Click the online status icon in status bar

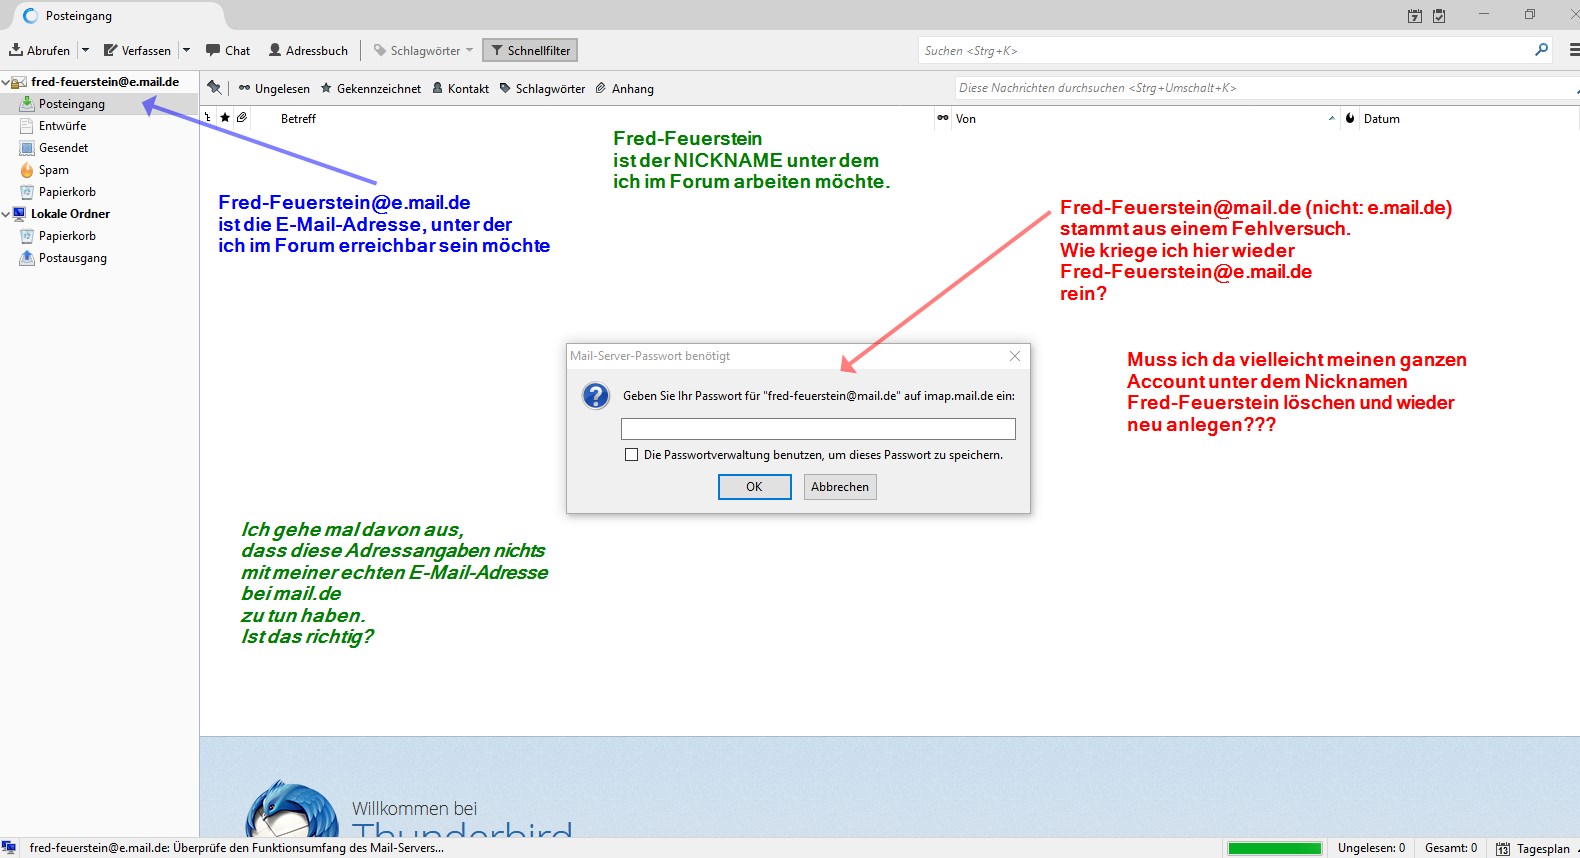pyautogui.click(x=9, y=848)
